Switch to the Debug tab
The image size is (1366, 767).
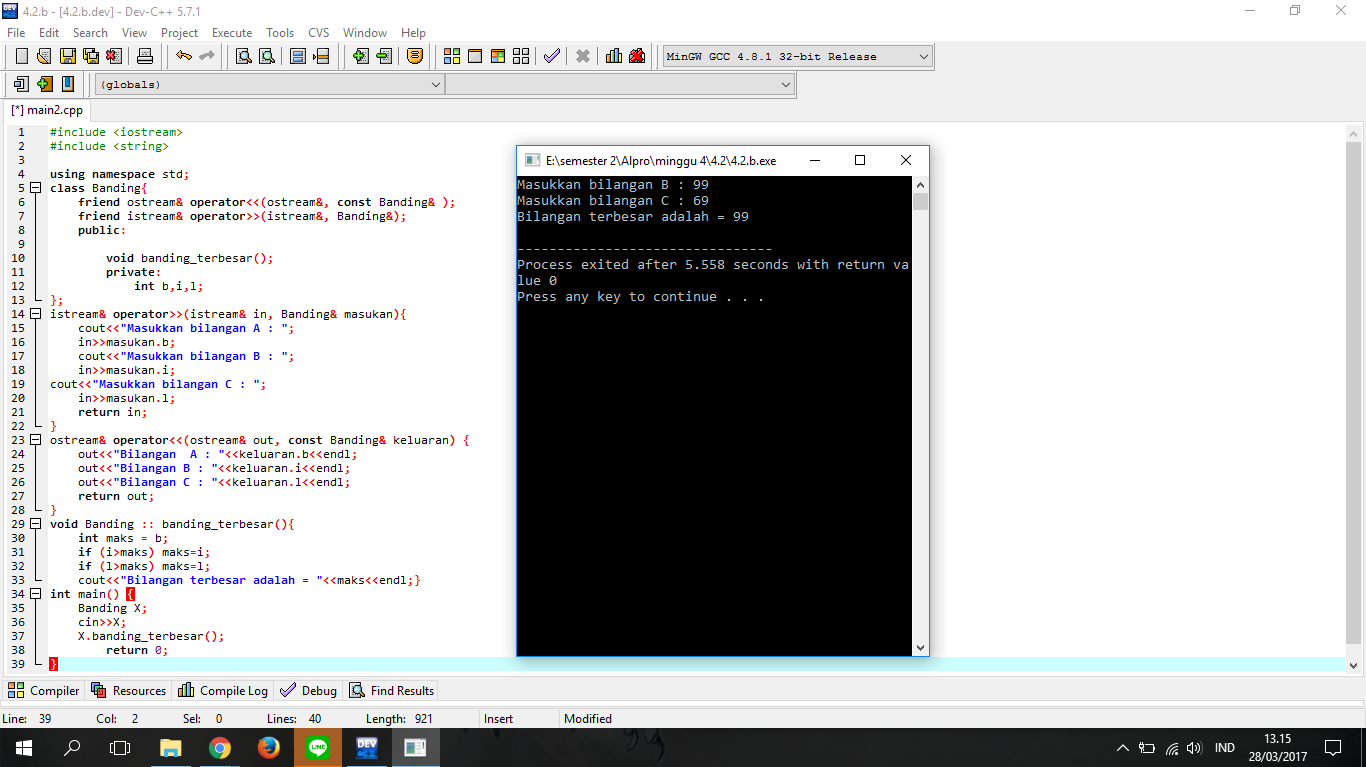coord(309,690)
